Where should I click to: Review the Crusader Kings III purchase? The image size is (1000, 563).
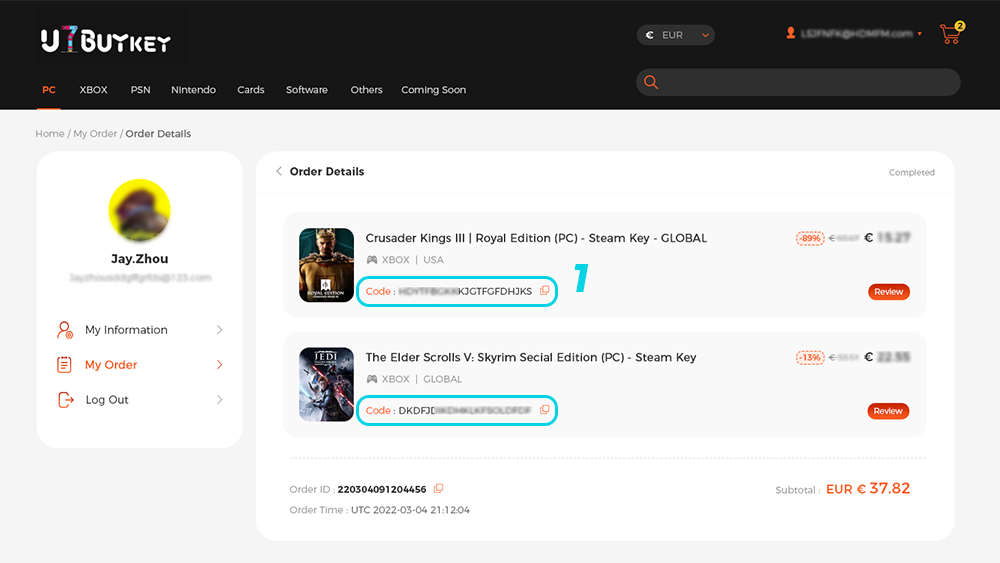(x=888, y=291)
